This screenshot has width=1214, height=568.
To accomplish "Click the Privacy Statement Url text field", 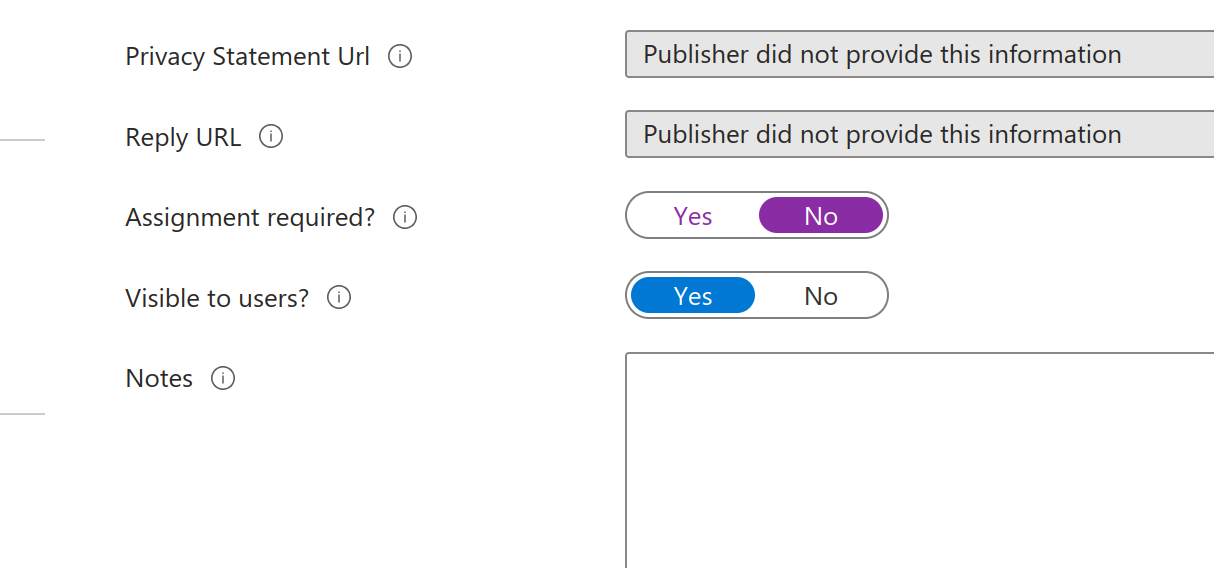I will [918, 55].
